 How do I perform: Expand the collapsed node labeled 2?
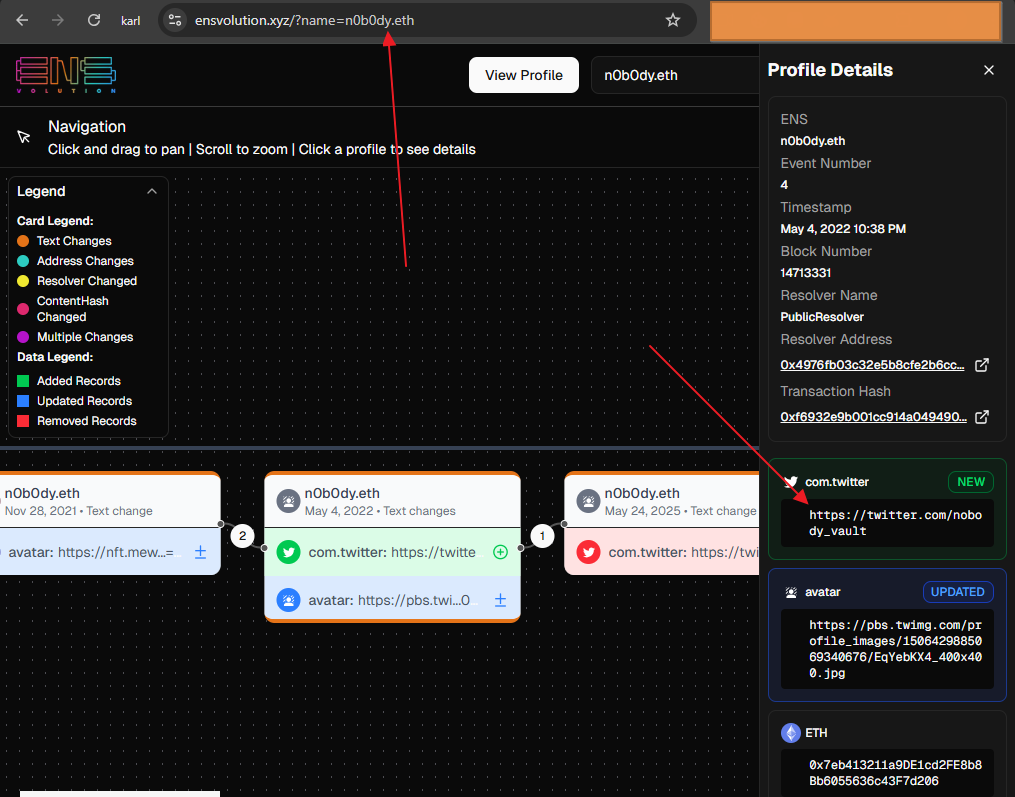click(x=242, y=535)
